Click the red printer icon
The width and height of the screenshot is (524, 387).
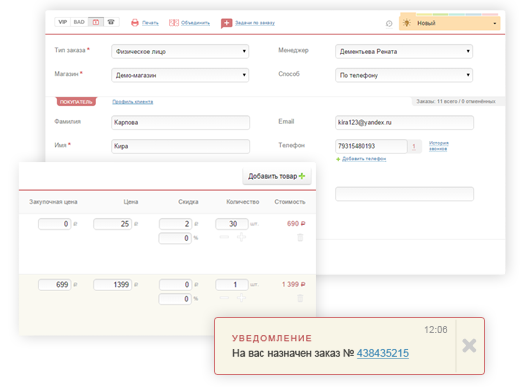pyautogui.click(x=135, y=23)
